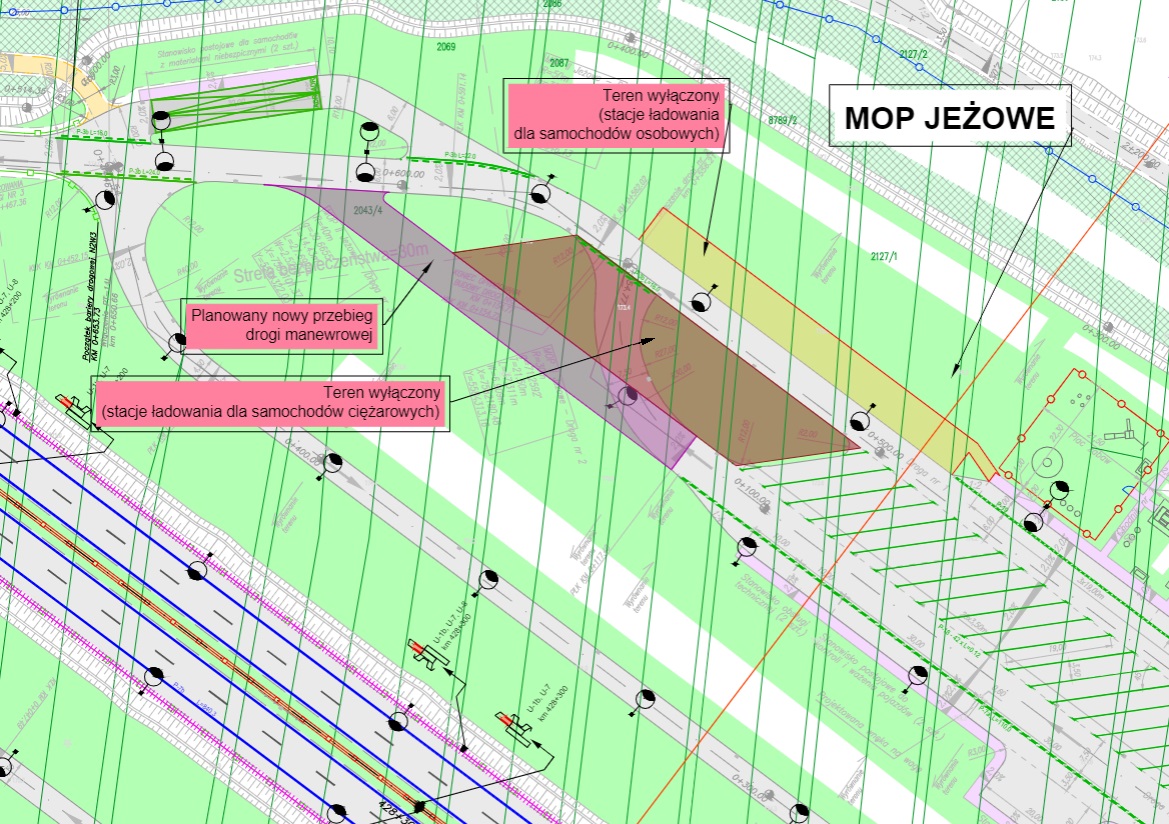Select the lamp symbol on the yellow charging area
Screen dimensions: 1169x824
coord(701,301)
